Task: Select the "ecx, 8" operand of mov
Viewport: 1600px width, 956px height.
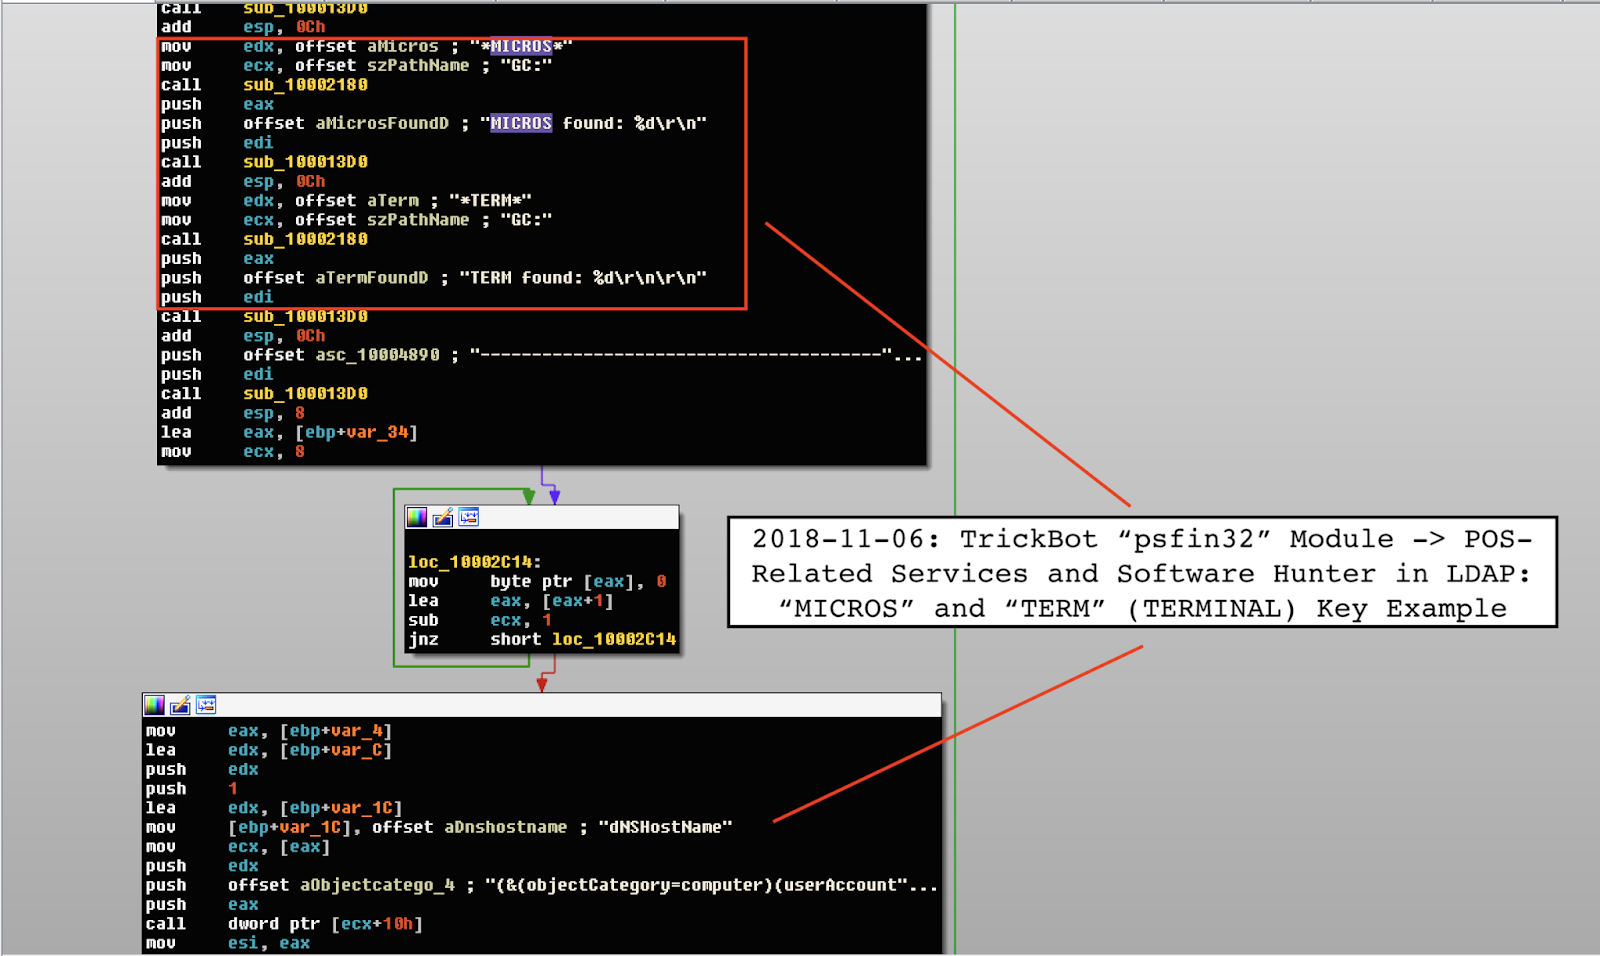Action: pos(274,452)
